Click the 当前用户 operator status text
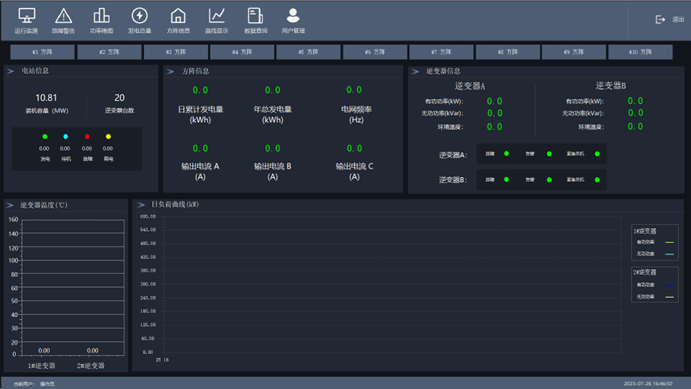 click(x=34, y=384)
